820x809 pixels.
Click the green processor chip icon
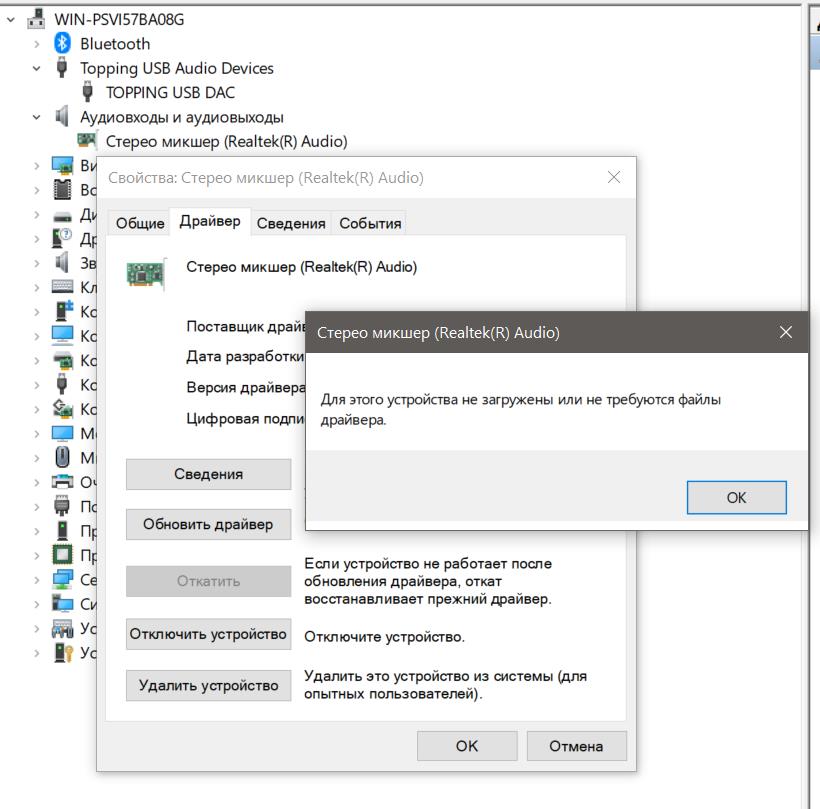point(63,554)
